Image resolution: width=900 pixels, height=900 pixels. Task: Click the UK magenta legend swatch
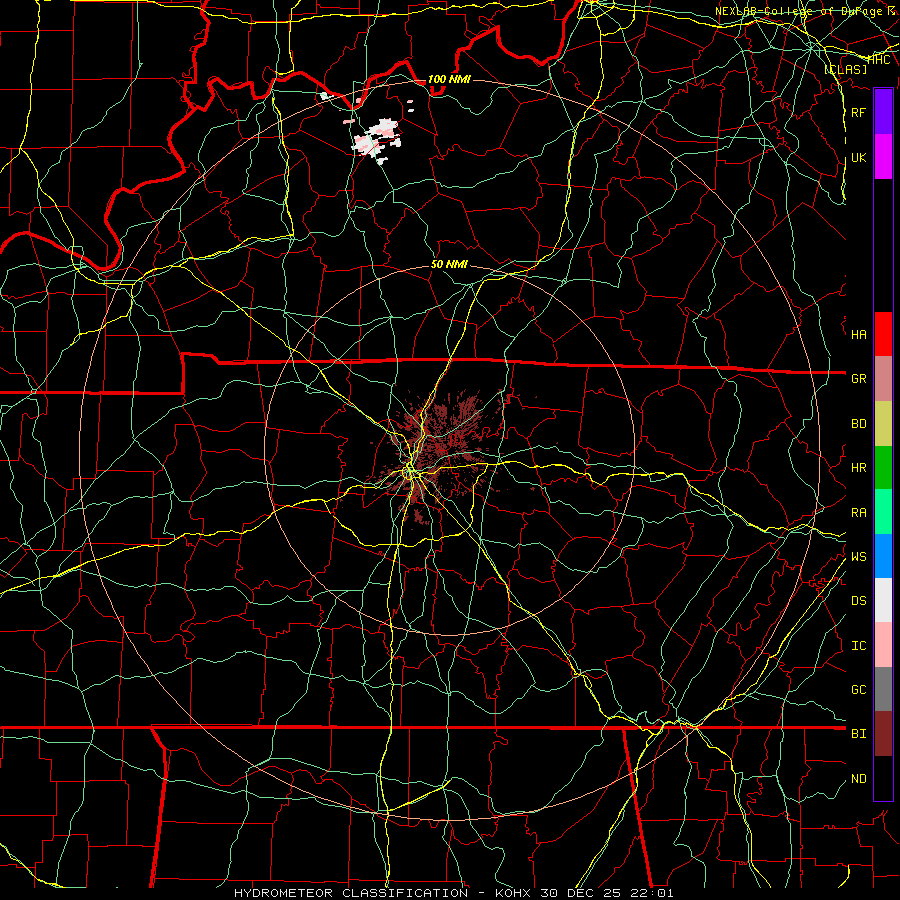click(883, 157)
